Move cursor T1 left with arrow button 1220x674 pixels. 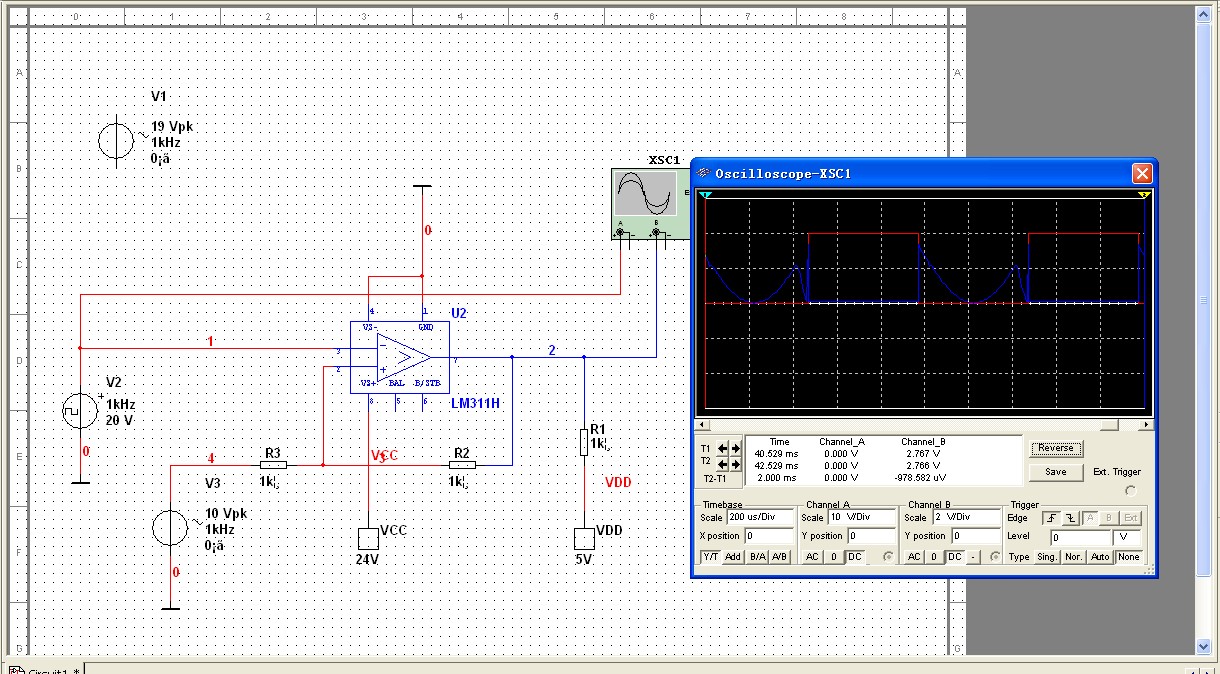(x=723, y=450)
